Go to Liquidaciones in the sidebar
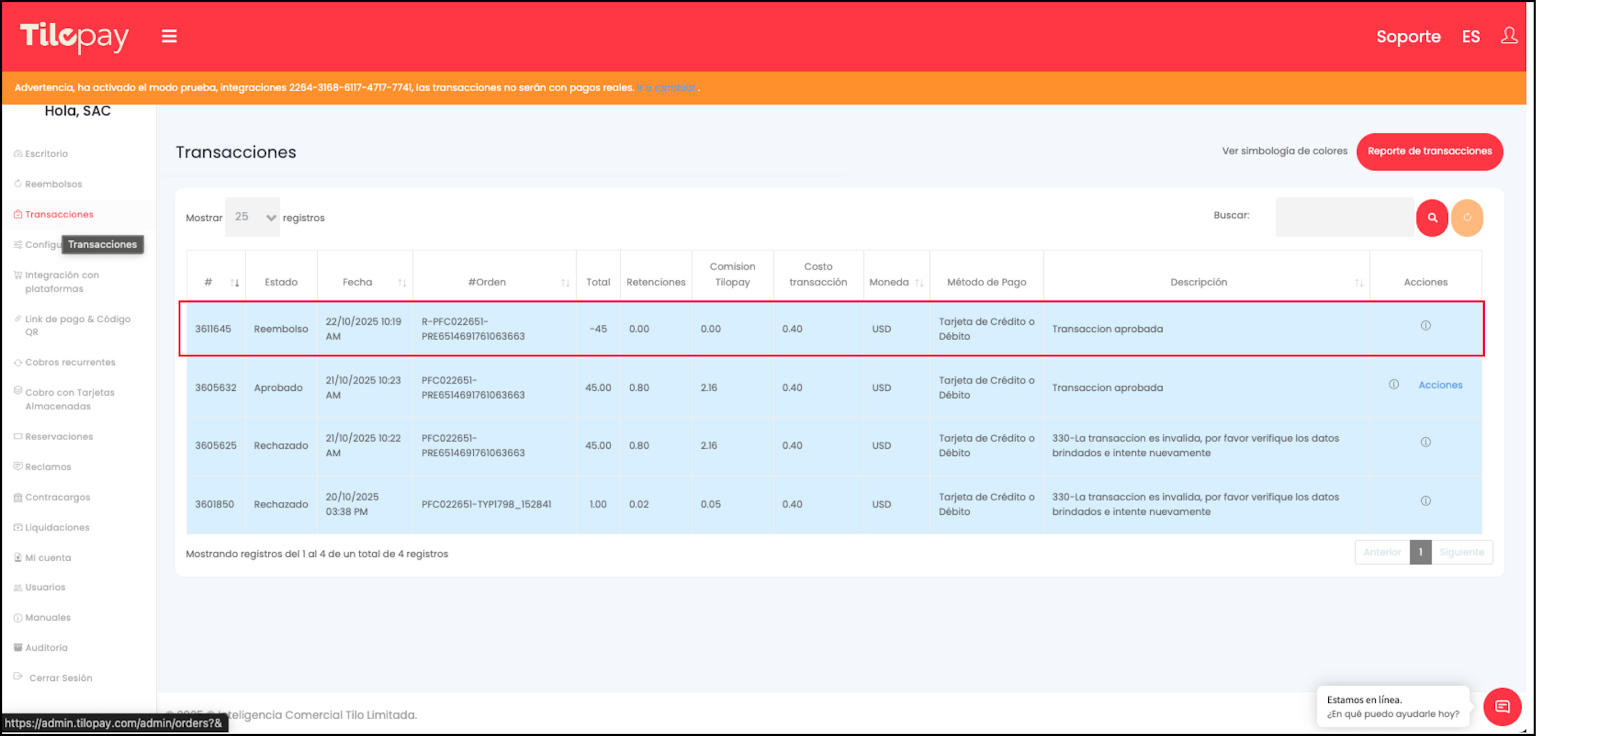 (57, 528)
